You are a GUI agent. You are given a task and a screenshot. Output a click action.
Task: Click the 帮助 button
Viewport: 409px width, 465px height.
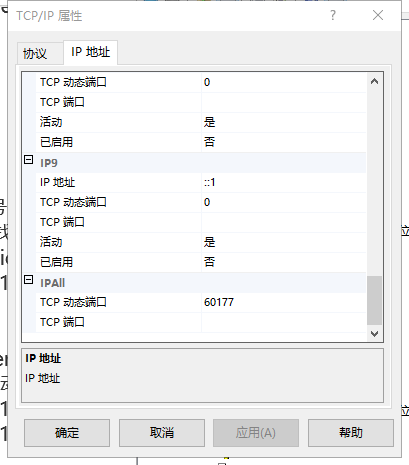[351, 433]
